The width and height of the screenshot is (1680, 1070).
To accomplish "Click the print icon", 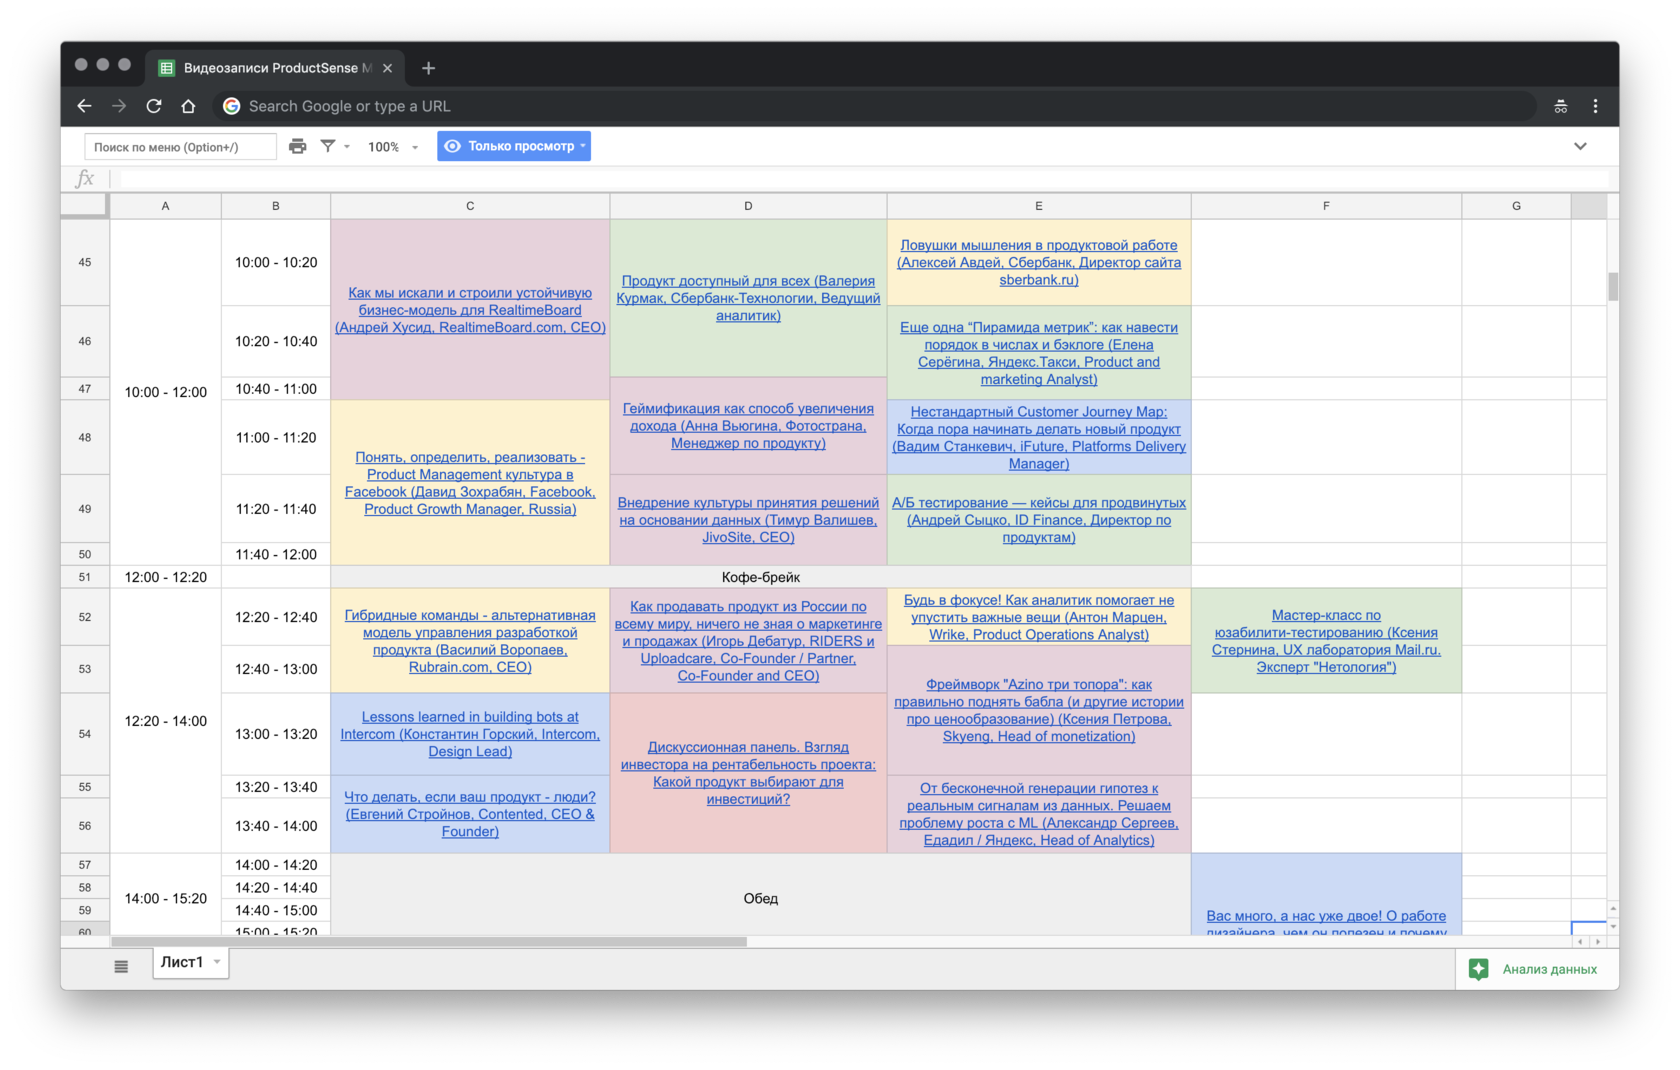I will point(297,146).
